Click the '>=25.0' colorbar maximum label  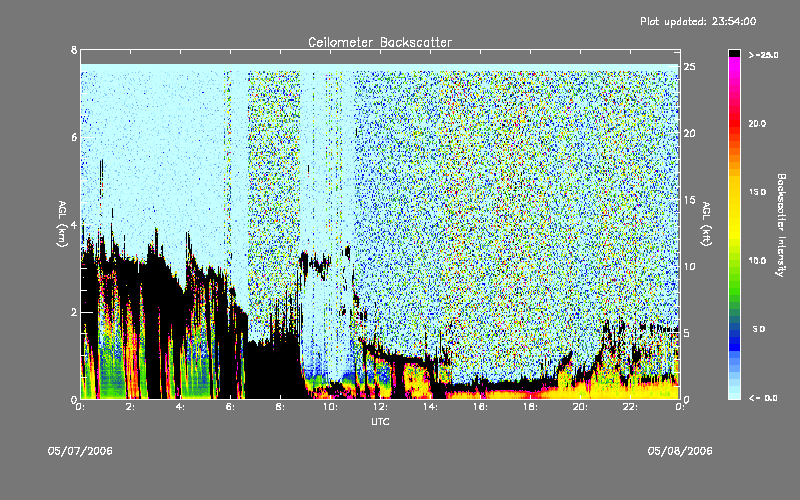[763, 55]
